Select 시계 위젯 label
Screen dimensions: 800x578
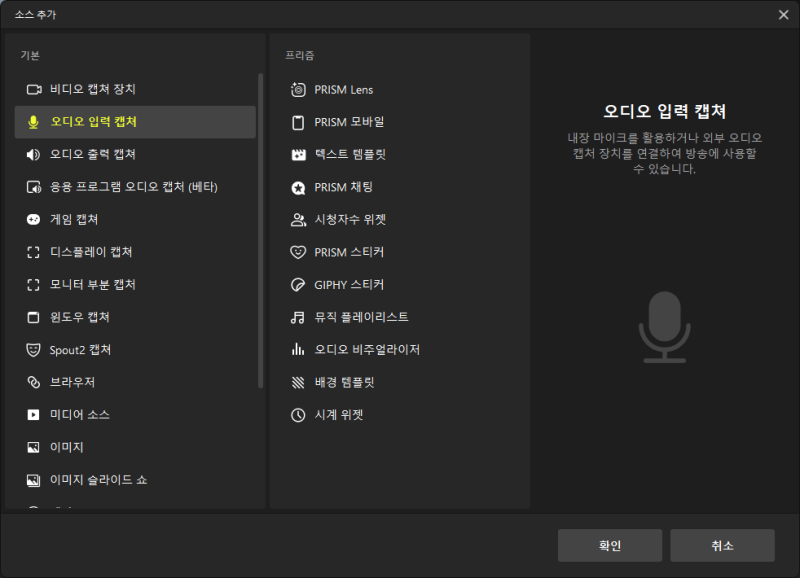[339, 415]
